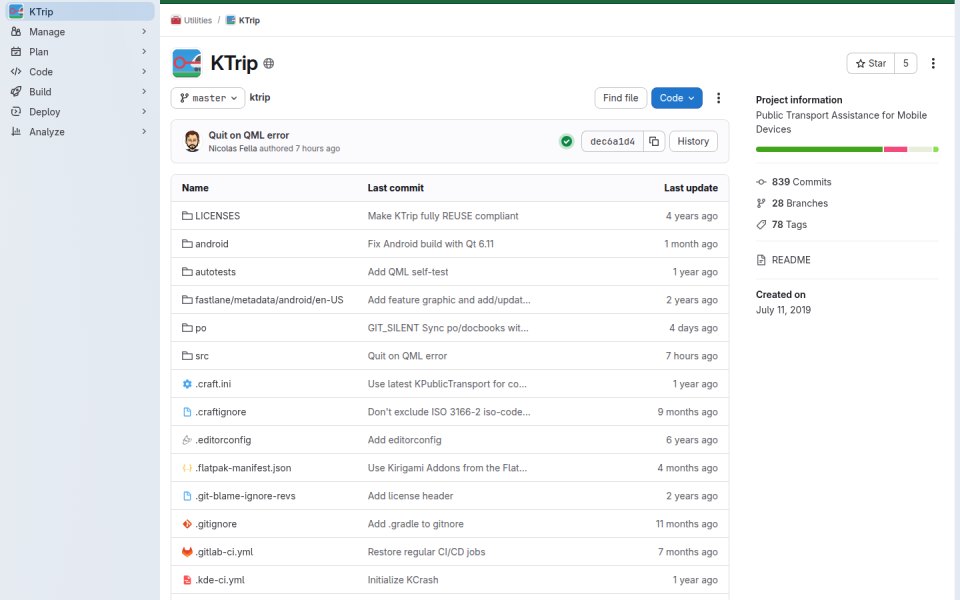Open fastlane/metadata/android/en-US folder

click(x=269, y=300)
